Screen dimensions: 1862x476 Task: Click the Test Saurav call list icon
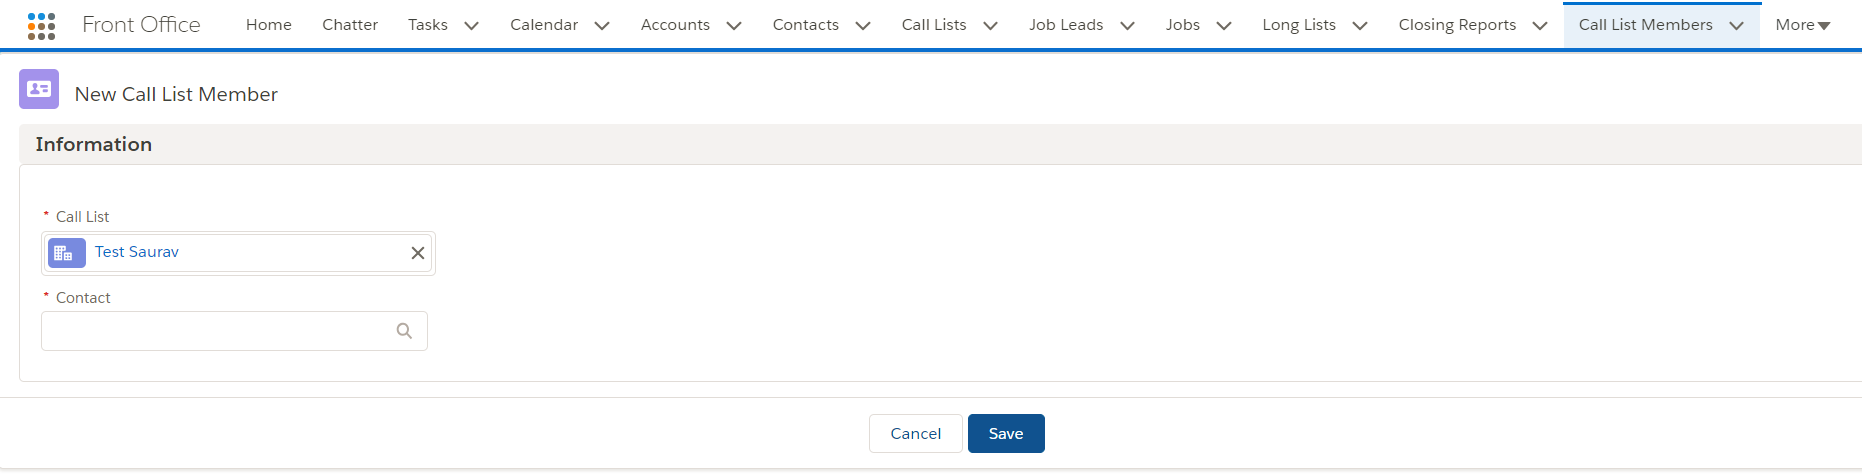tap(67, 253)
